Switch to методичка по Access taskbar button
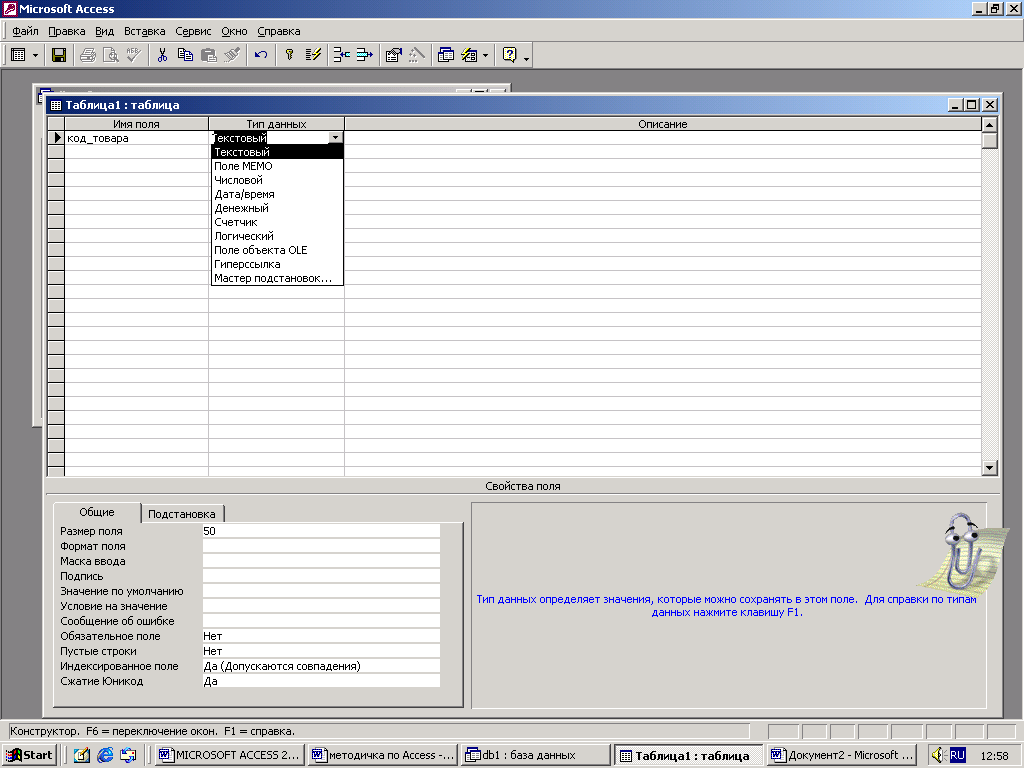 [x=382, y=755]
